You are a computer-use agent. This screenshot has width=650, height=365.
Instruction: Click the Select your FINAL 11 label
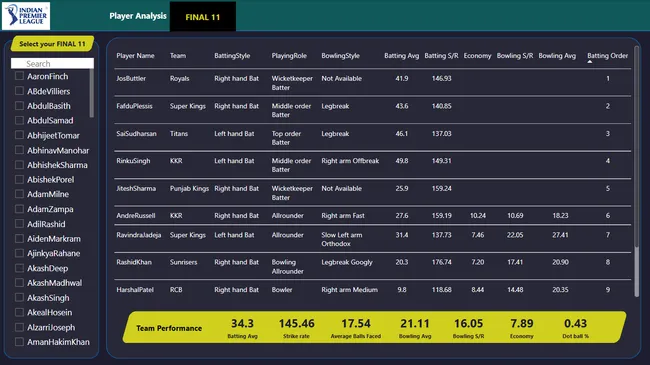click(52, 44)
